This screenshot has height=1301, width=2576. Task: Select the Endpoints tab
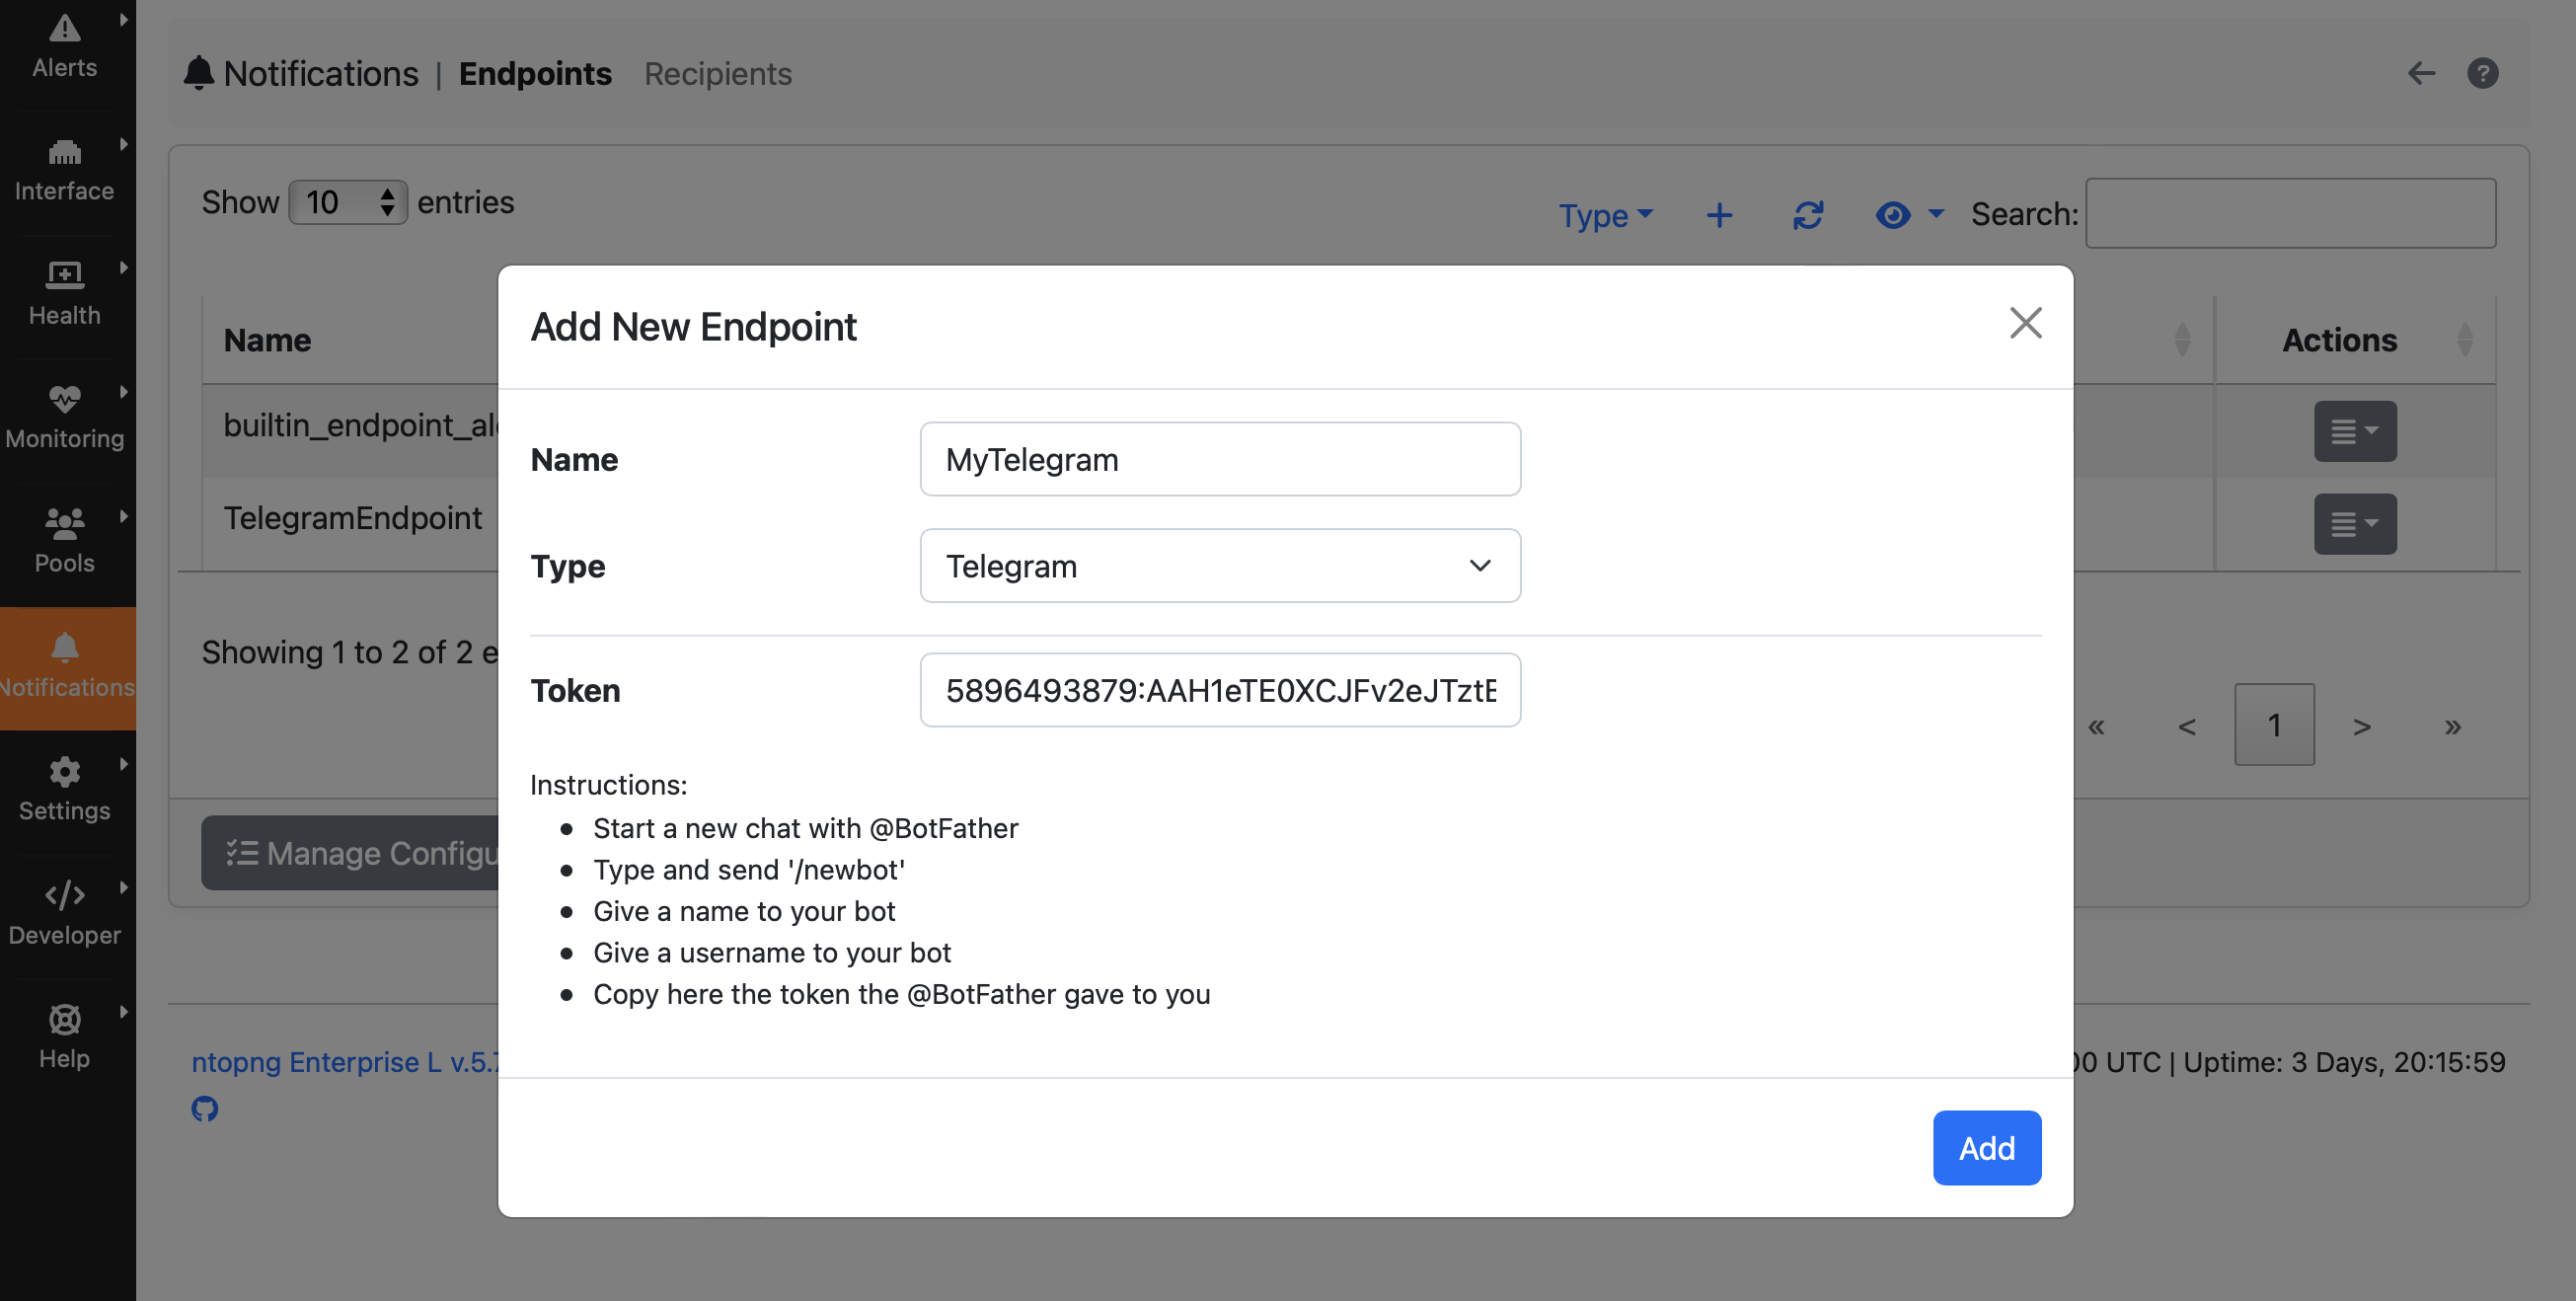click(535, 73)
